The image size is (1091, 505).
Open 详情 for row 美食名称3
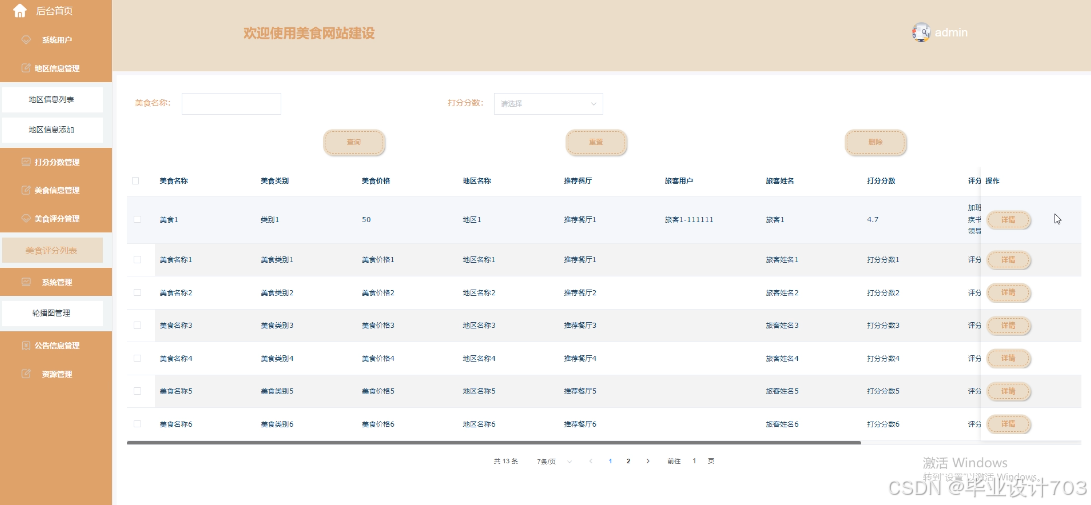coord(1008,326)
